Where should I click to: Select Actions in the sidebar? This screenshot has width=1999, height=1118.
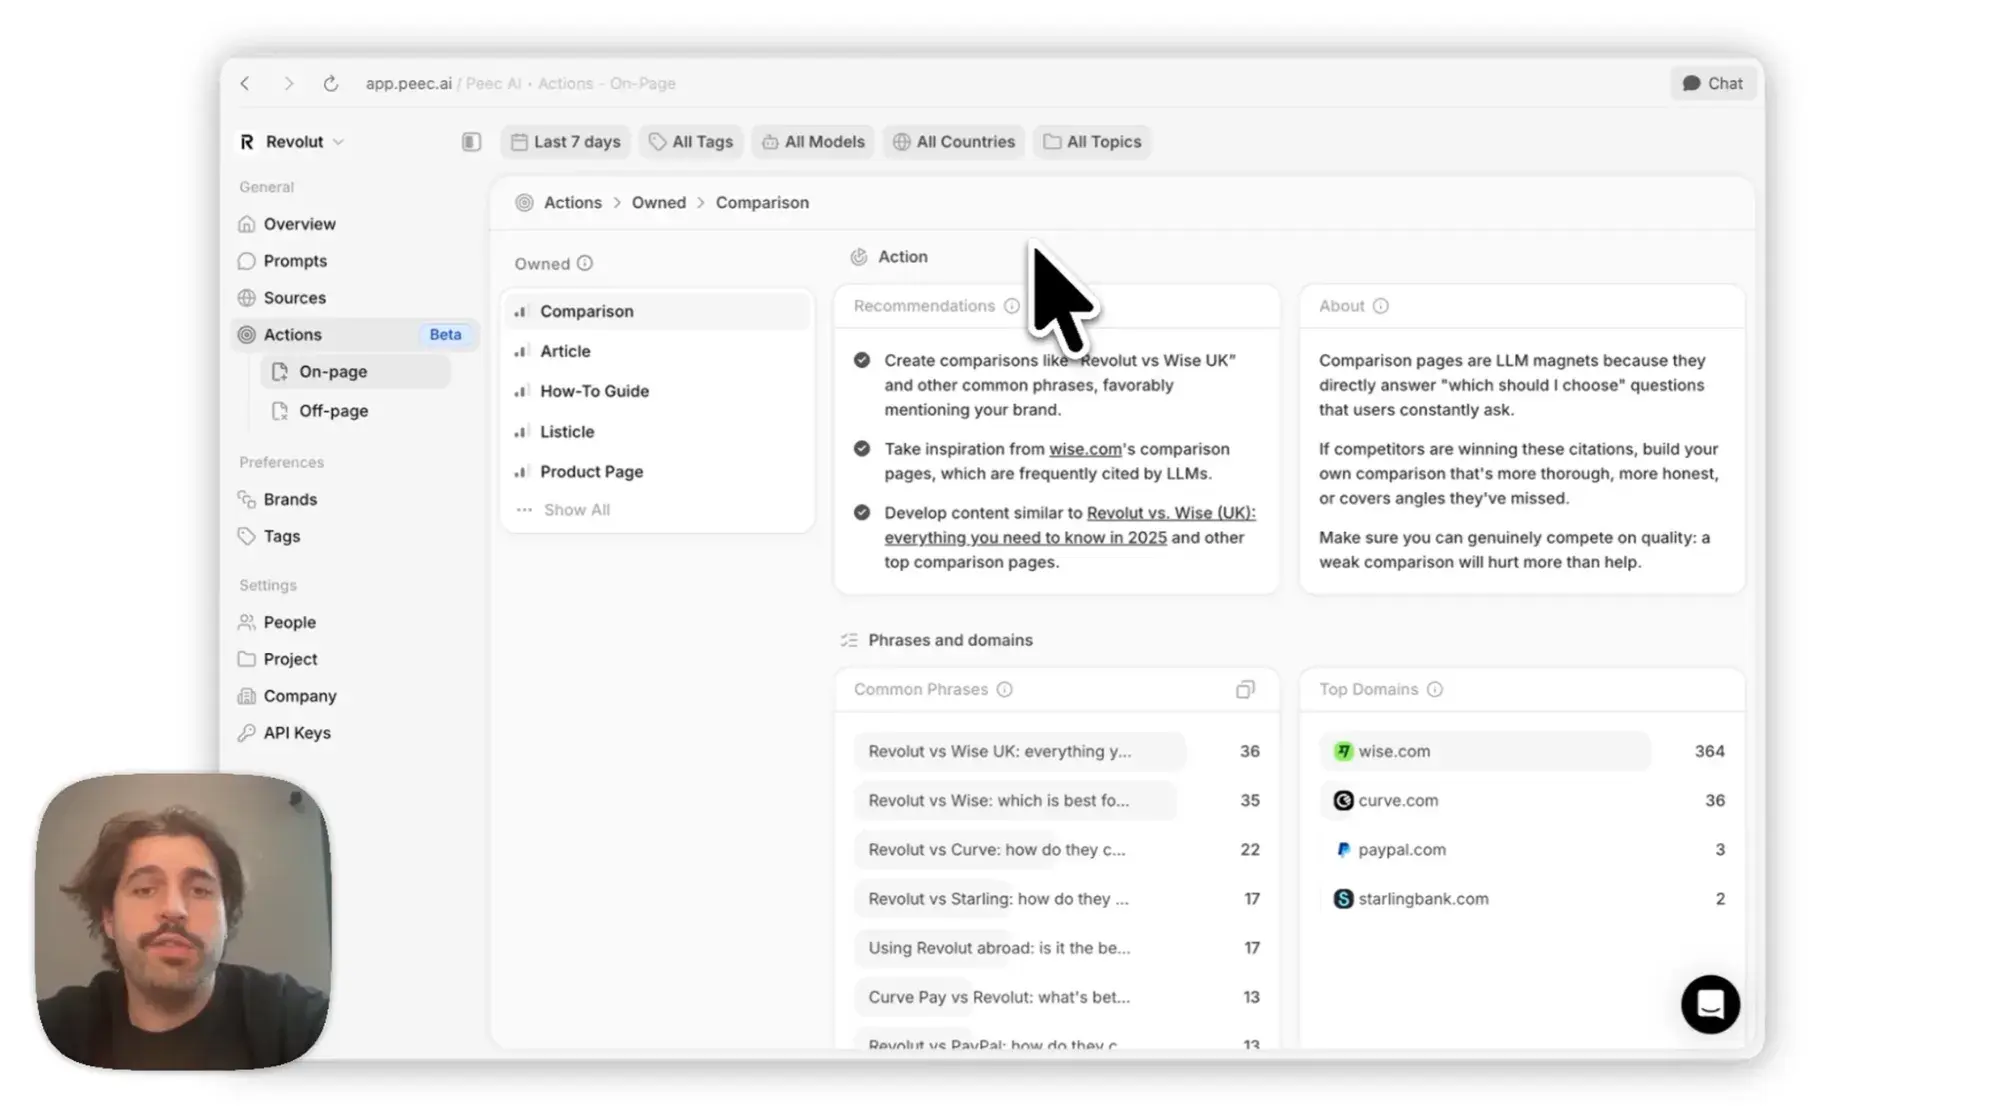tap(355, 335)
